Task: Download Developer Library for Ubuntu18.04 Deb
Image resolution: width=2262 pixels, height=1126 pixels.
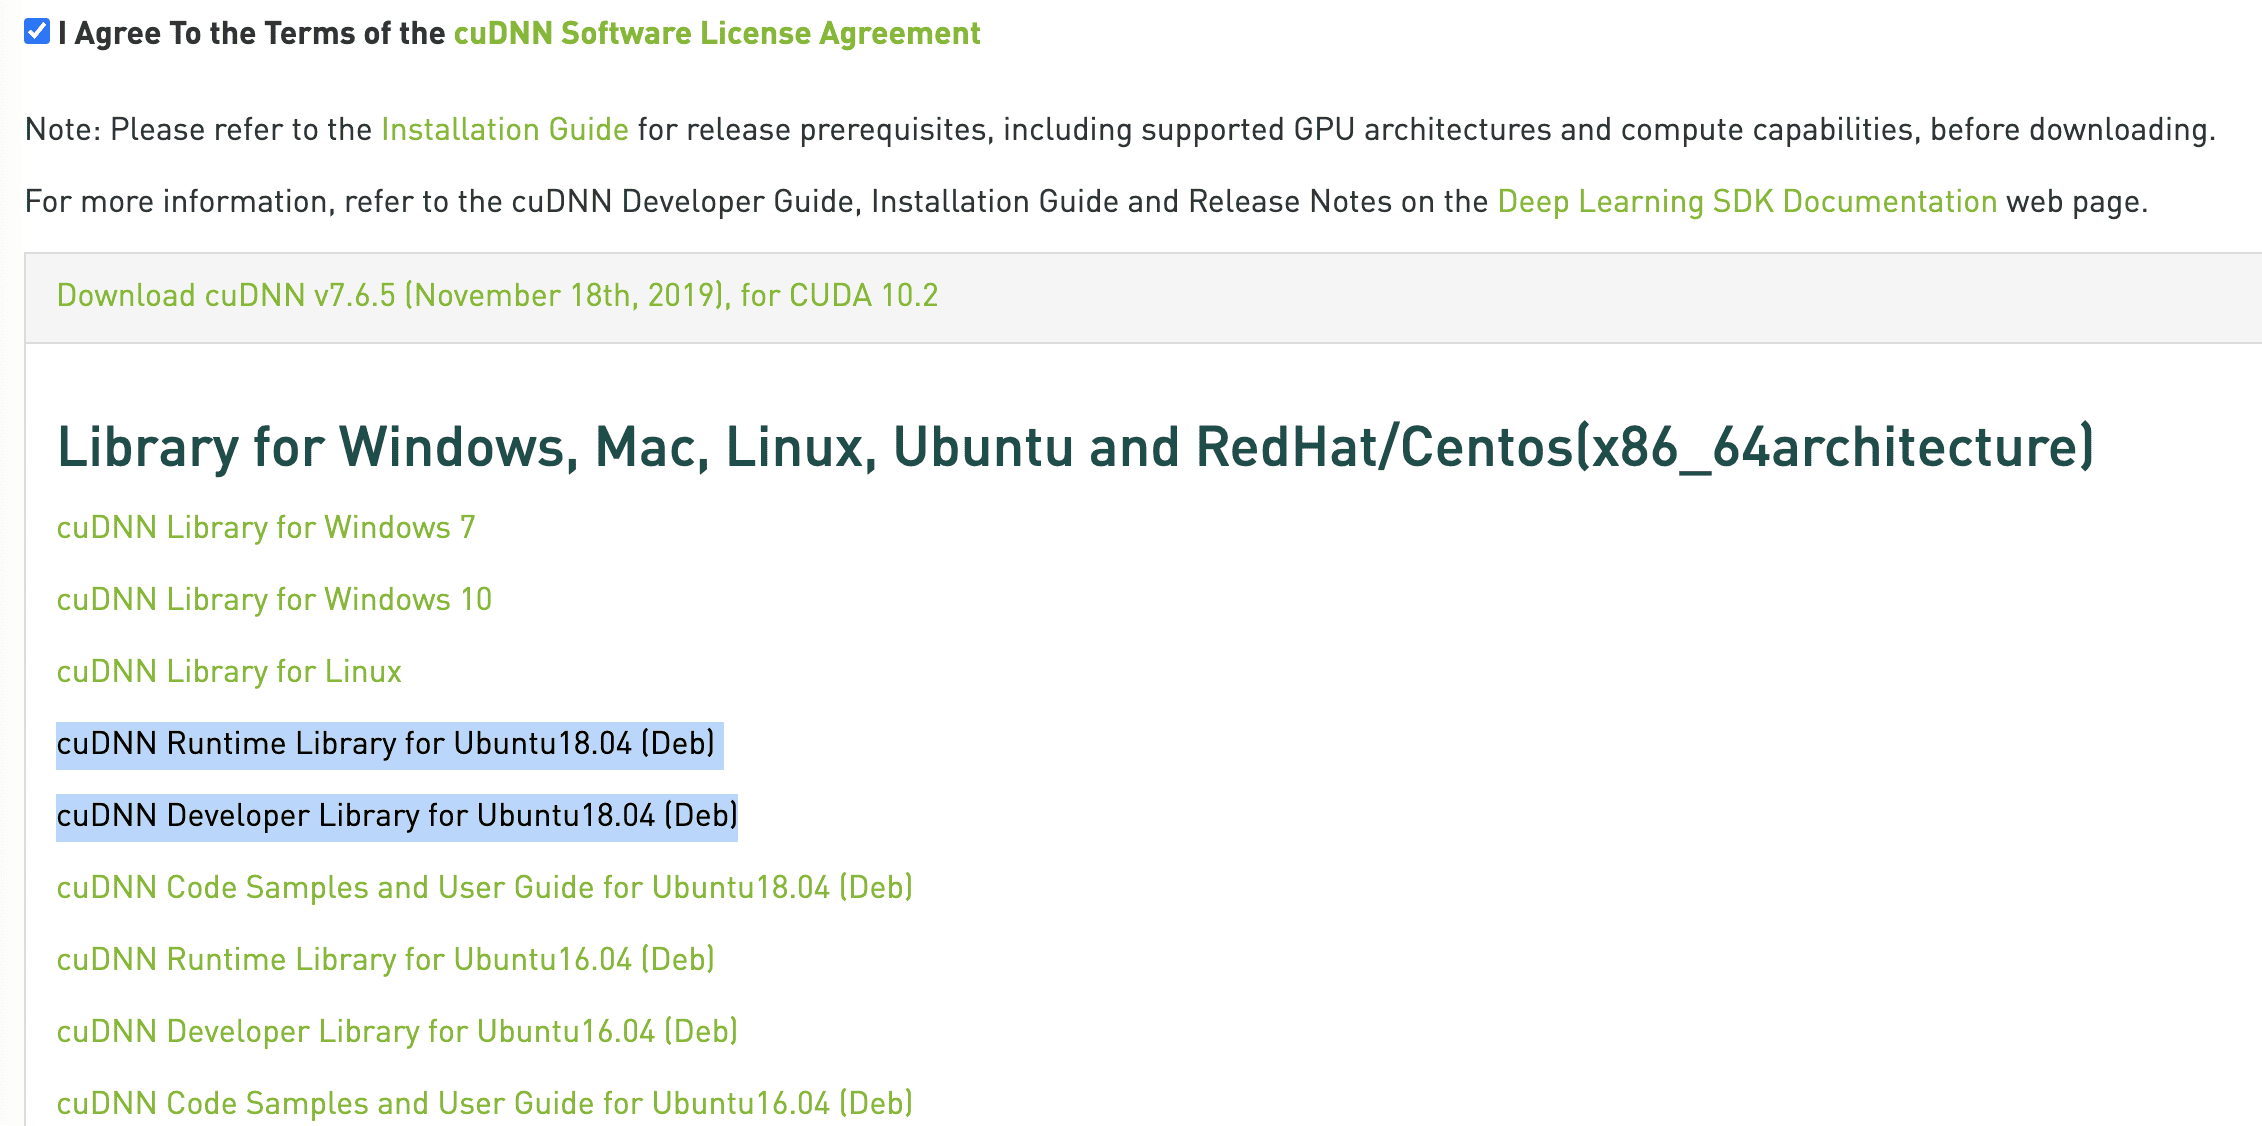Action: click(397, 816)
